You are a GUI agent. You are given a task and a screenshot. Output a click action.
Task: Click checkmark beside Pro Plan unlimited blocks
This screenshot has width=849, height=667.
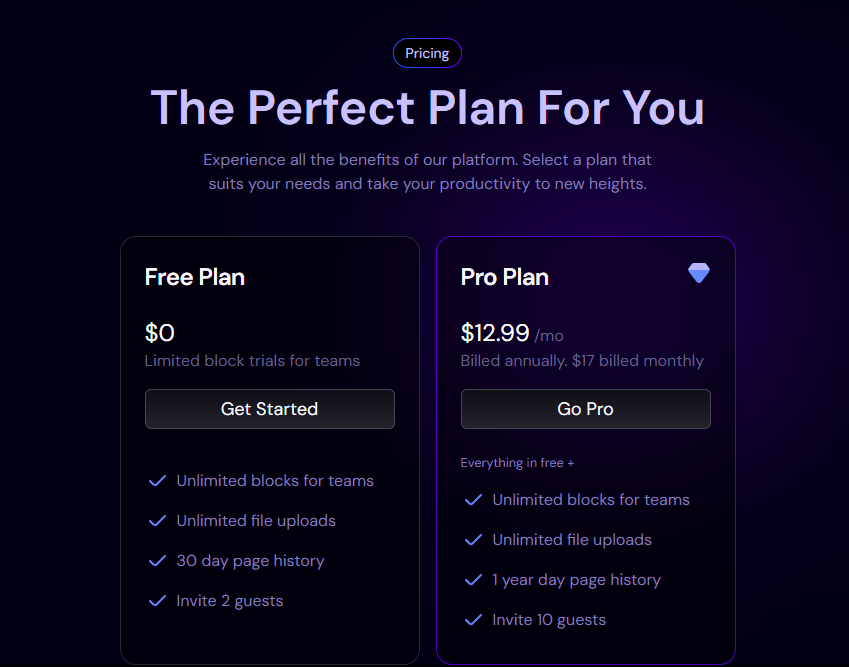473,500
